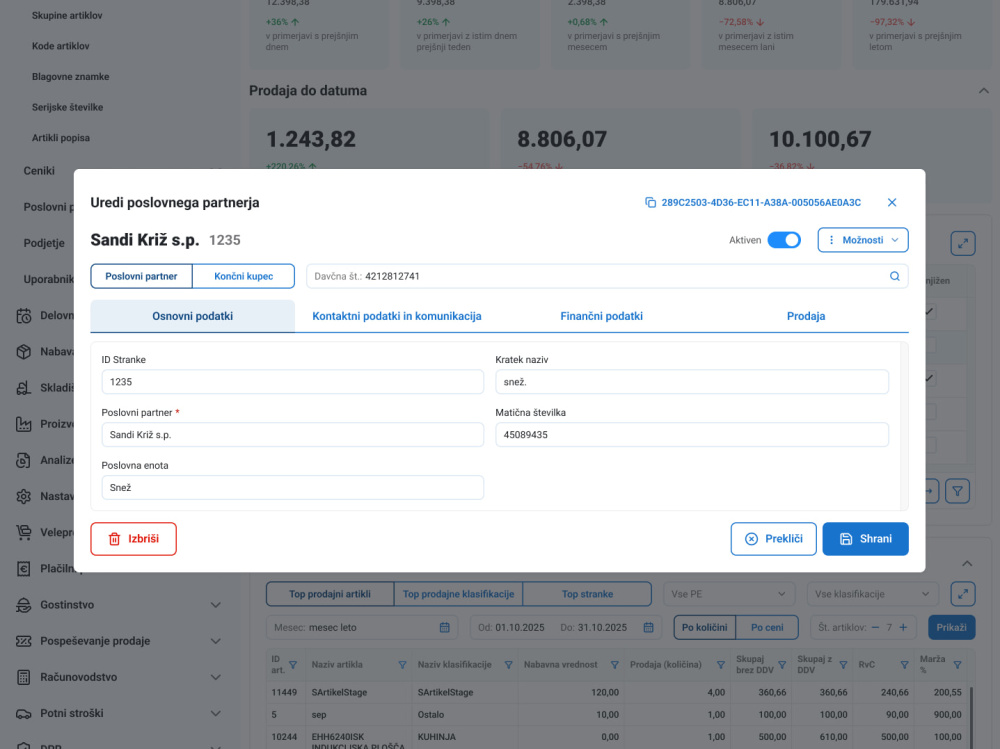Click the euro payment icon in sidebar
This screenshot has width=1000, height=749.
coord(24,568)
